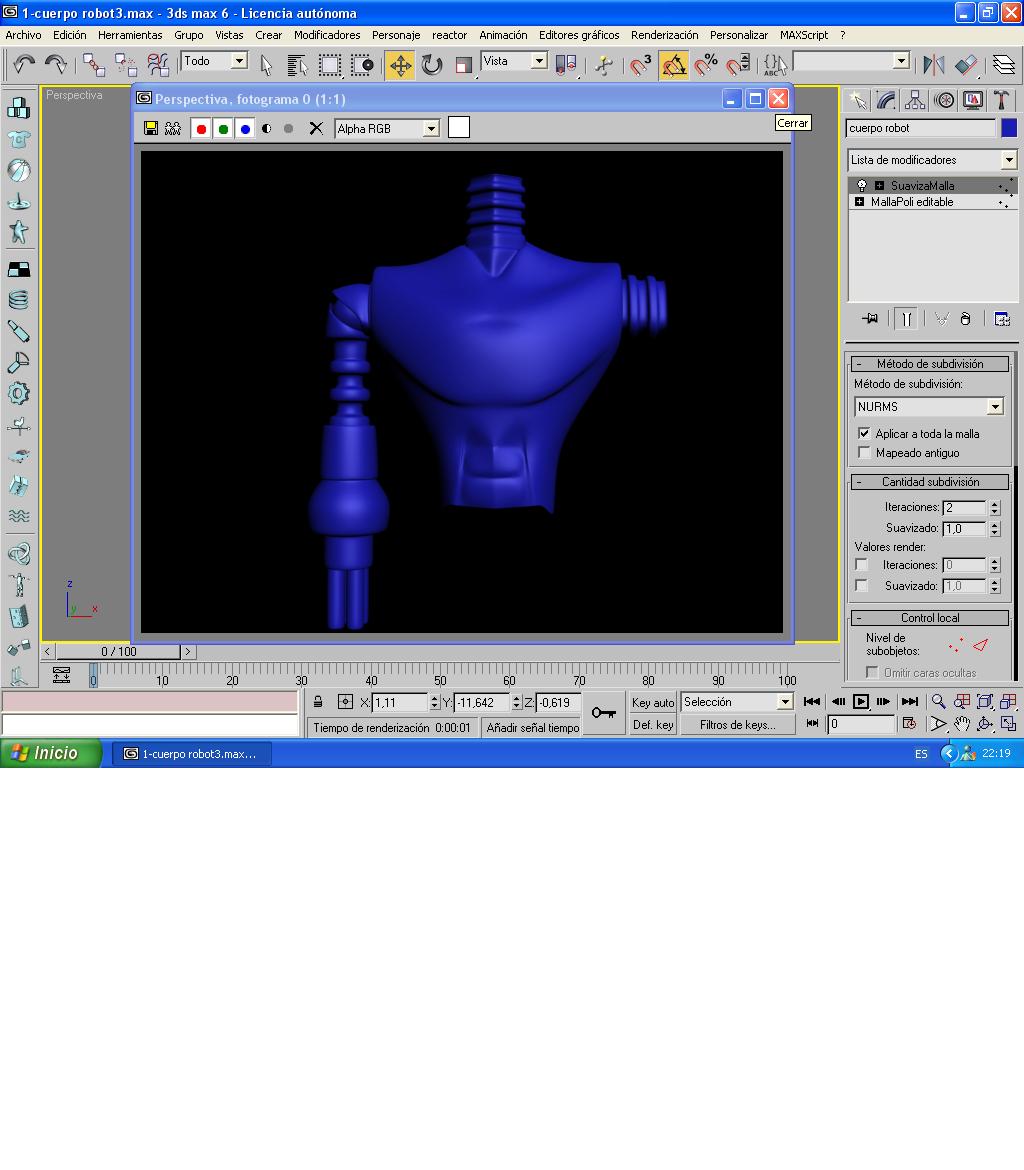1024x1170 pixels.
Task: Open the Vista coordinate system dropdown
Action: (539, 61)
